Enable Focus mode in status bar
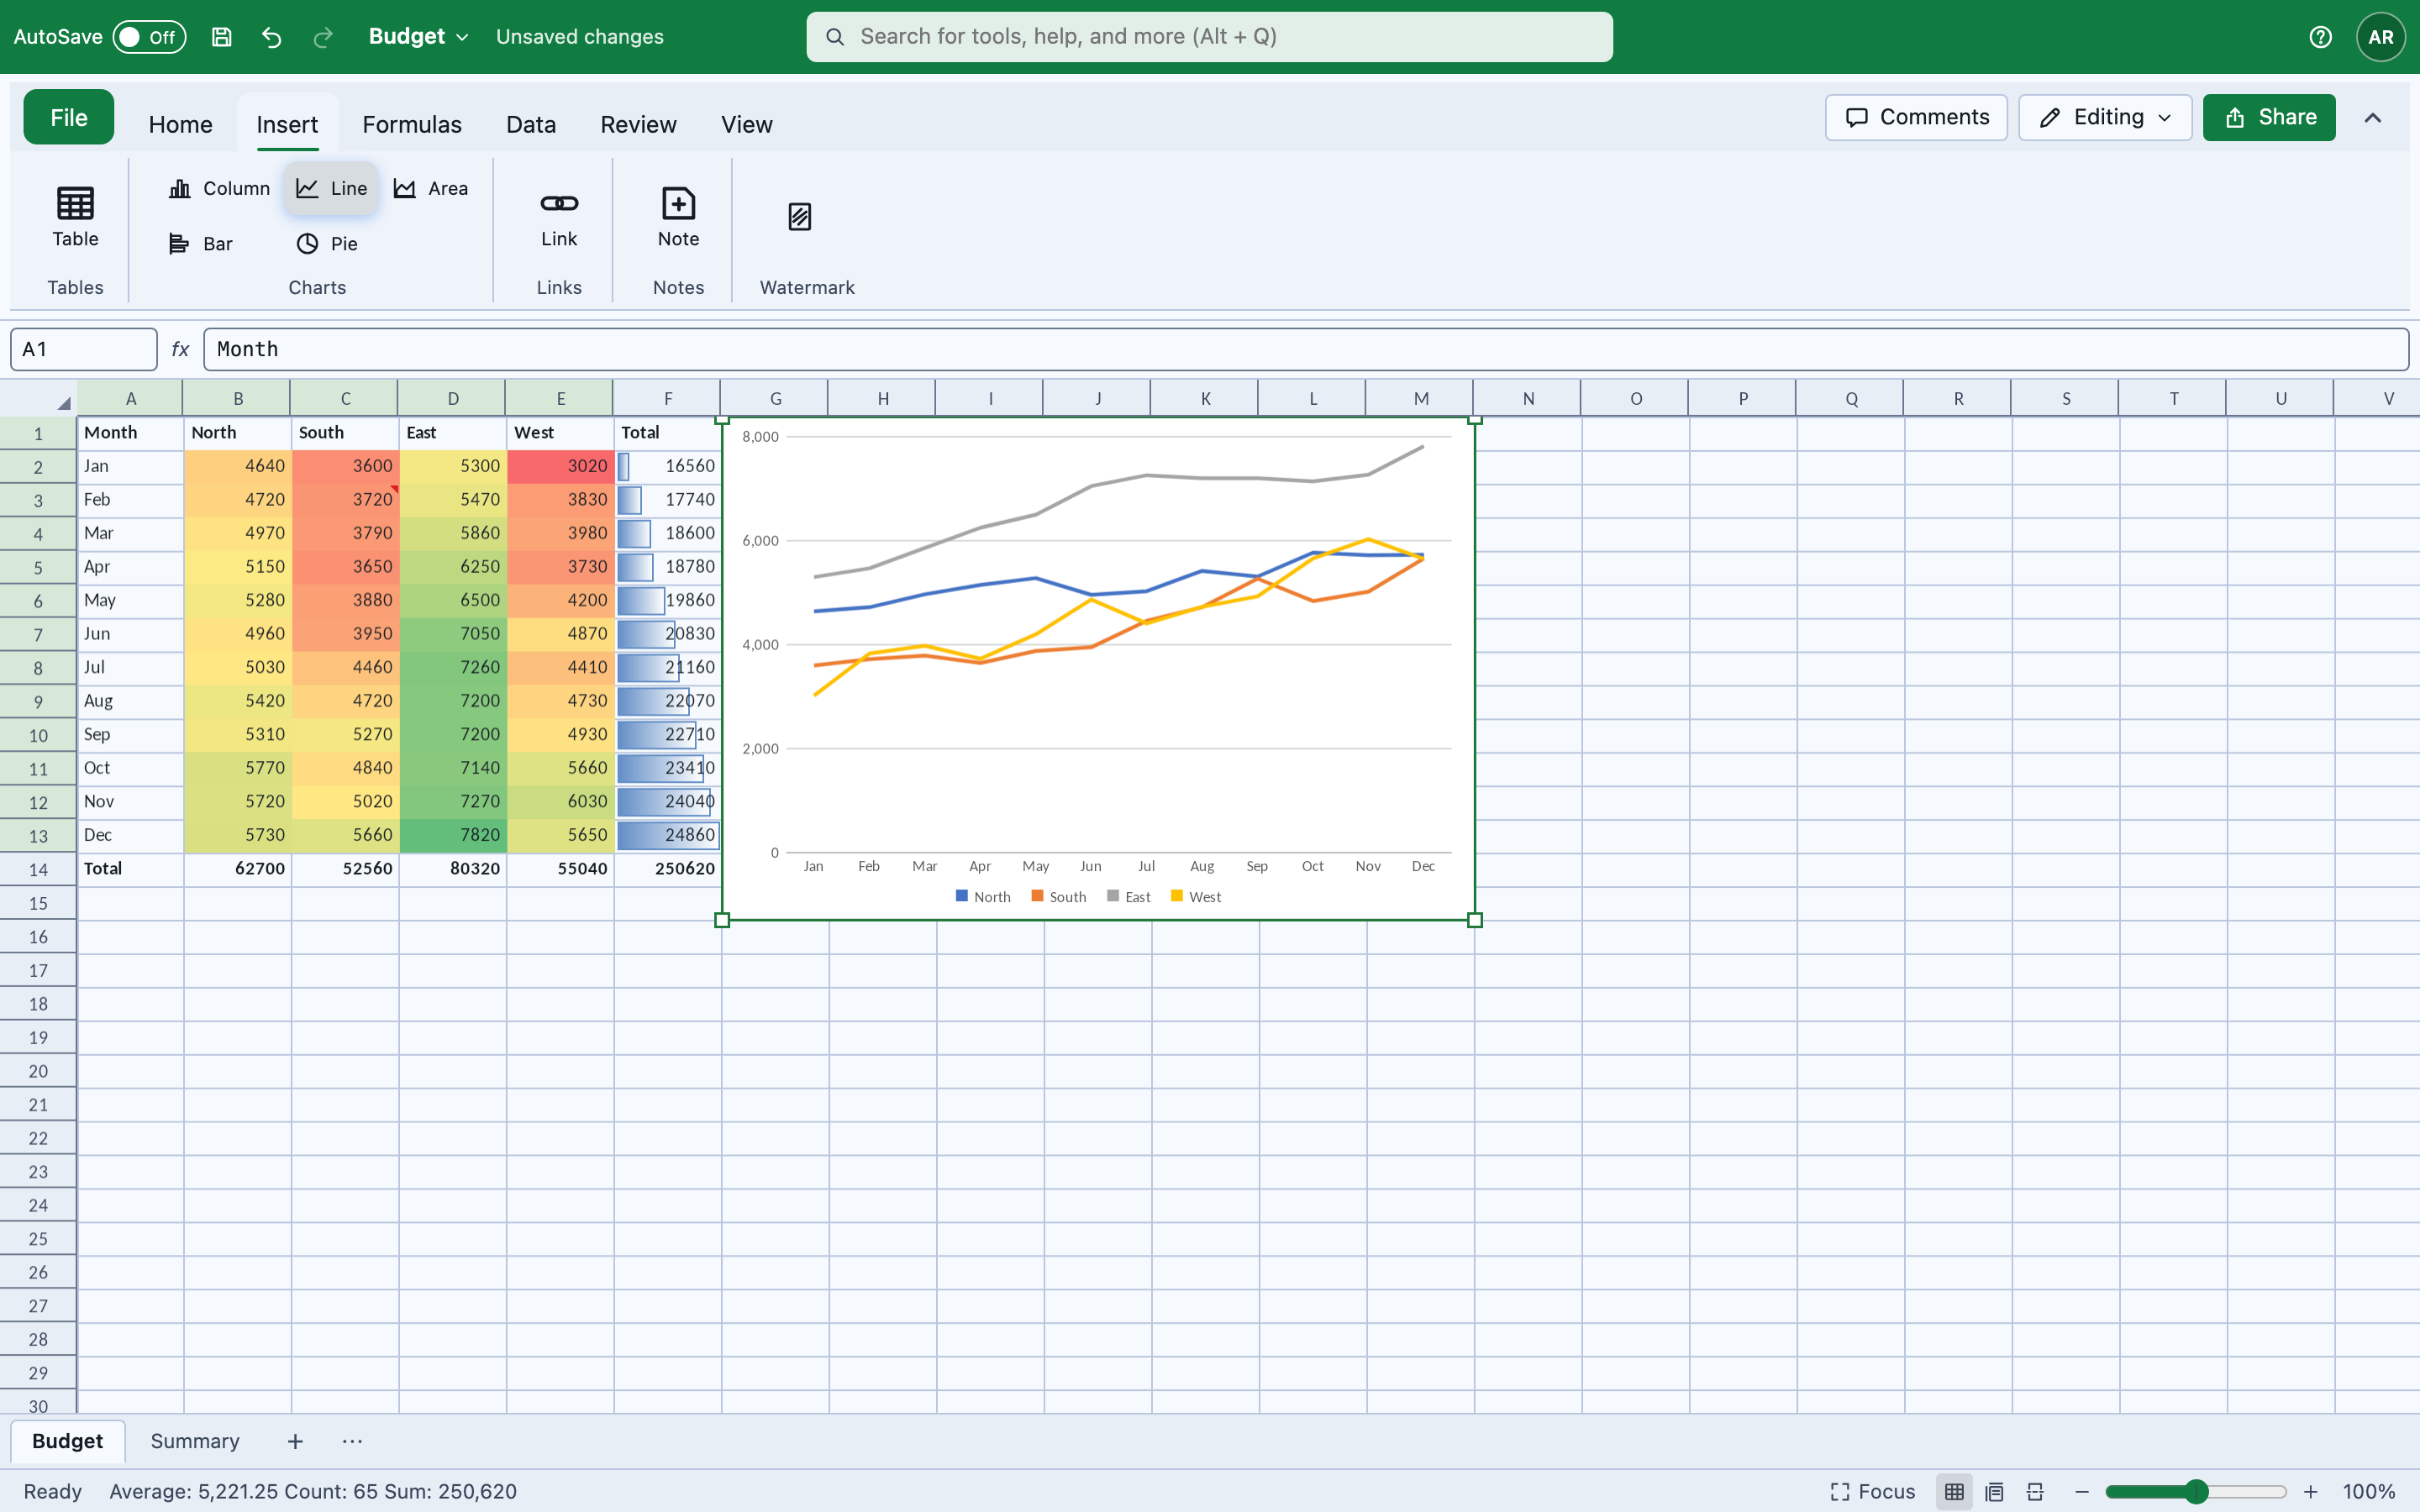The width and height of the screenshot is (2420, 1512). click(x=1872, y=1491)
